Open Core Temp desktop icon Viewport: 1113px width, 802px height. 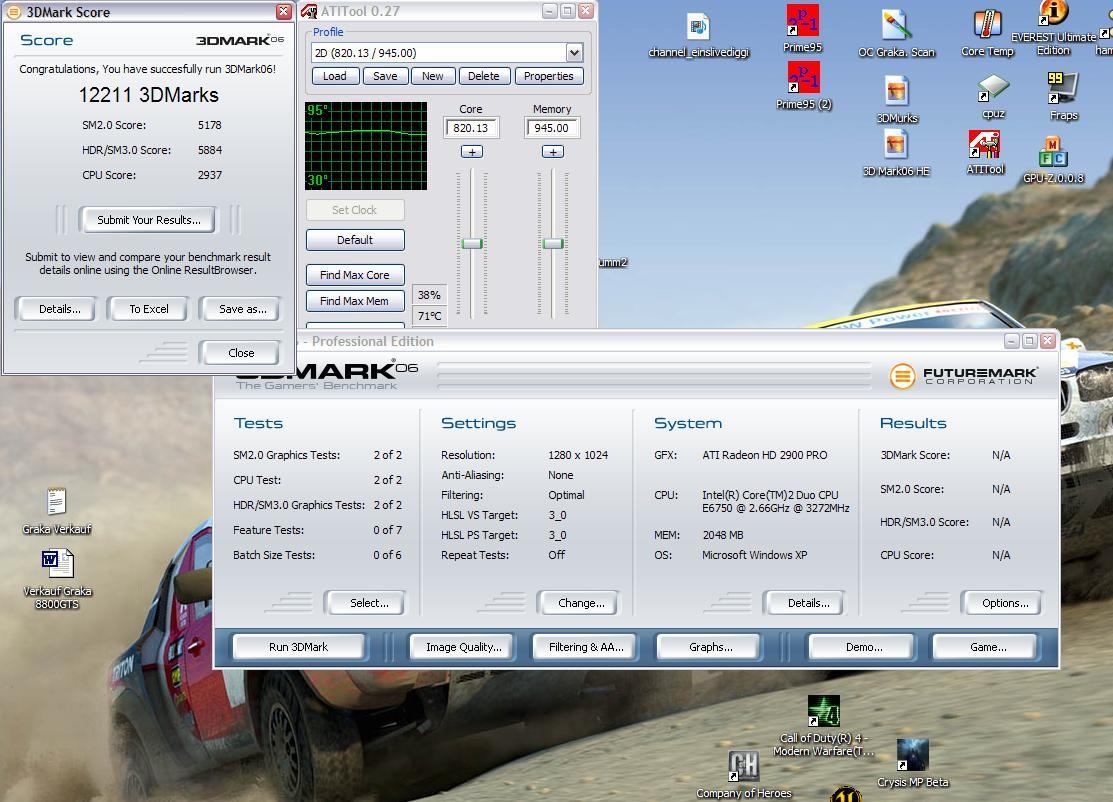(x=987, y=33)
